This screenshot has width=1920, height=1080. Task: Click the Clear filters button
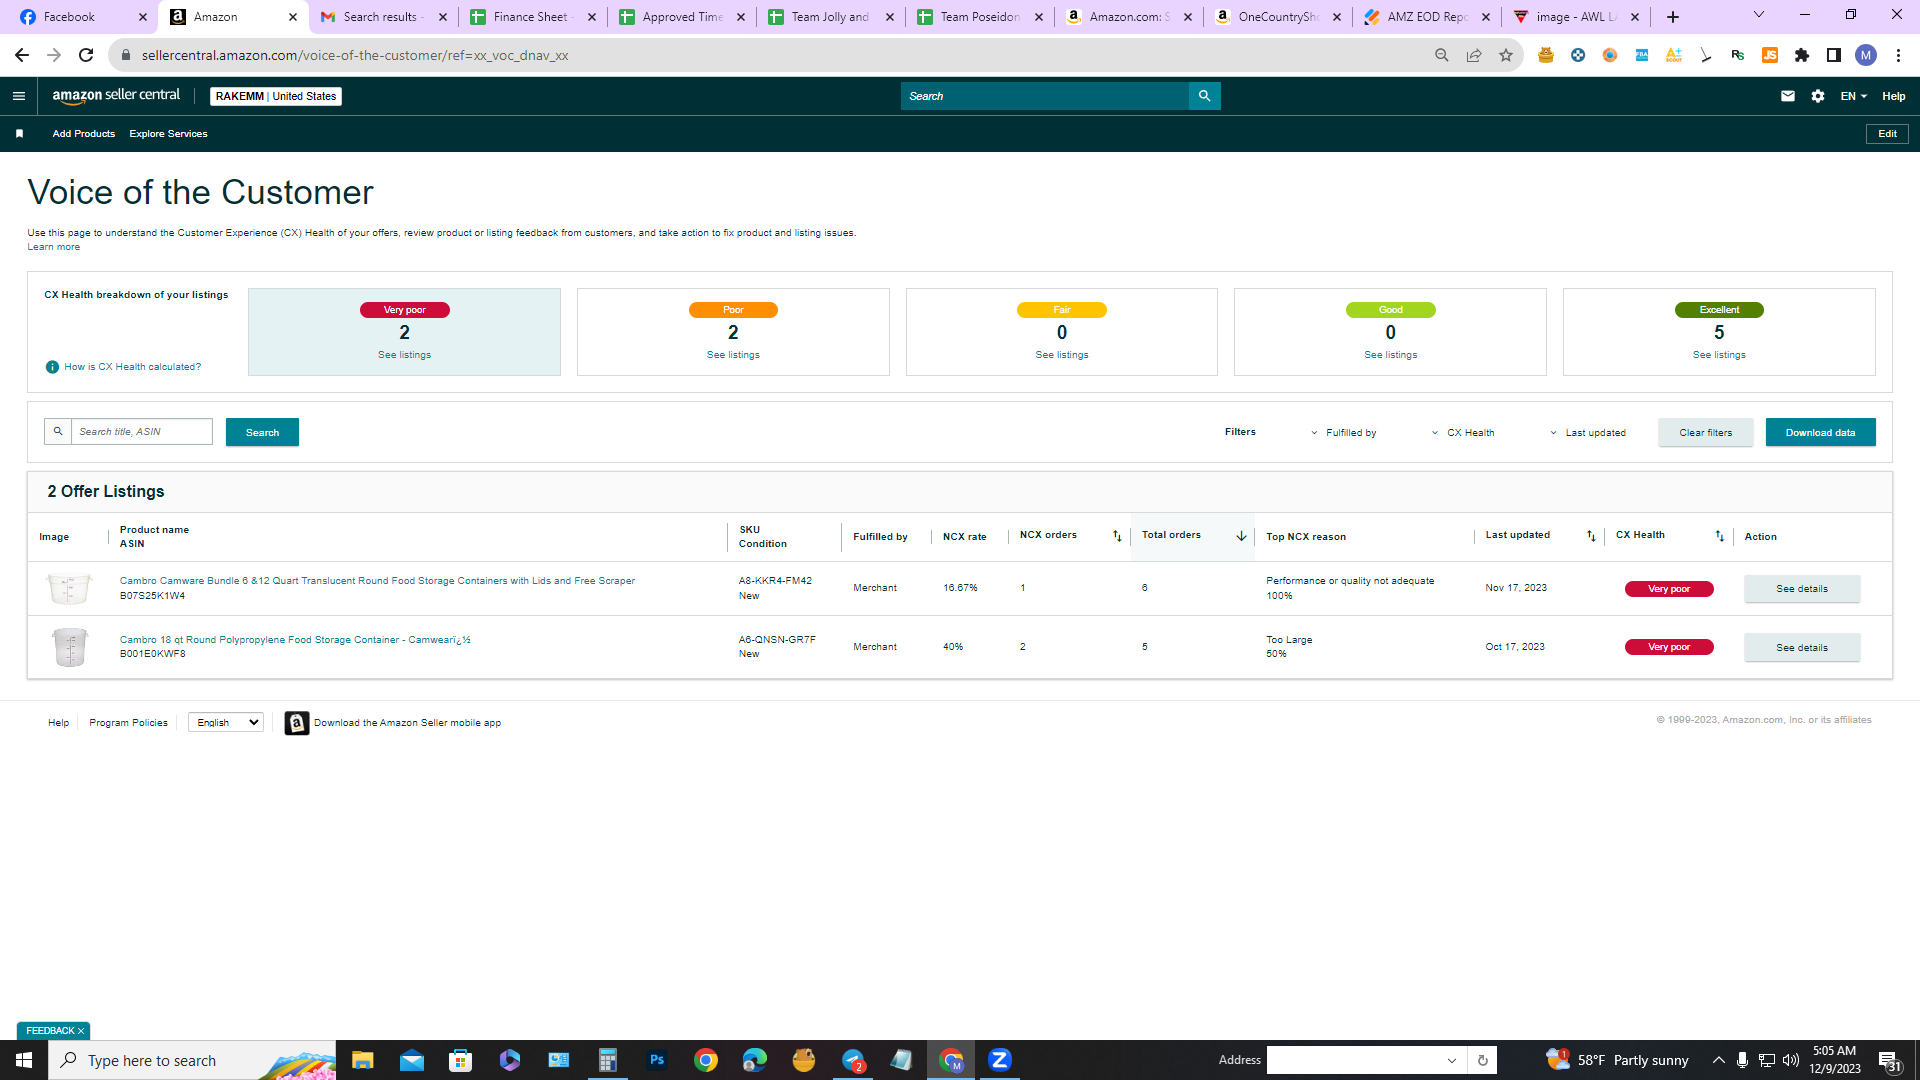[1705, 433]
